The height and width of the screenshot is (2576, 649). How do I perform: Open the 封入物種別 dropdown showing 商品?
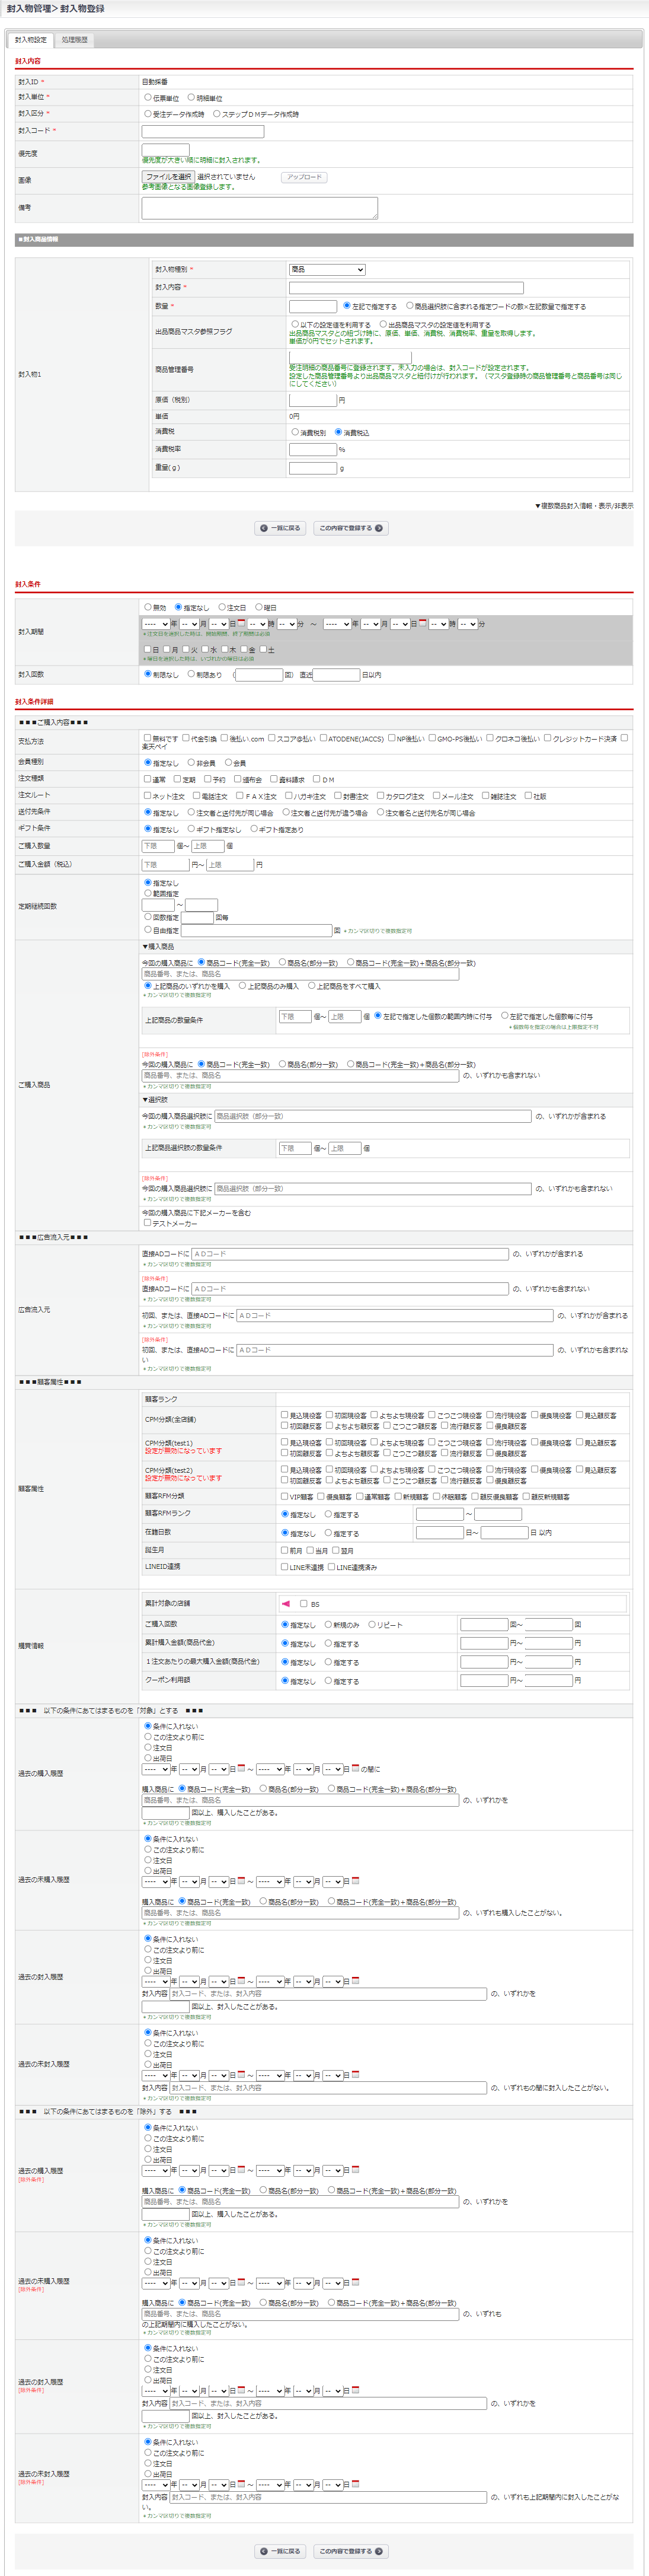coord(327,269)
